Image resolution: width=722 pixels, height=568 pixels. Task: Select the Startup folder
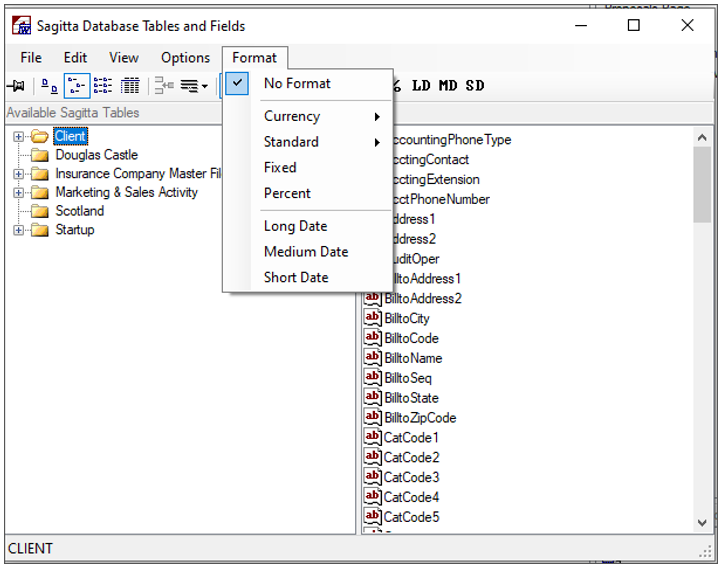[x=75, y=230]
